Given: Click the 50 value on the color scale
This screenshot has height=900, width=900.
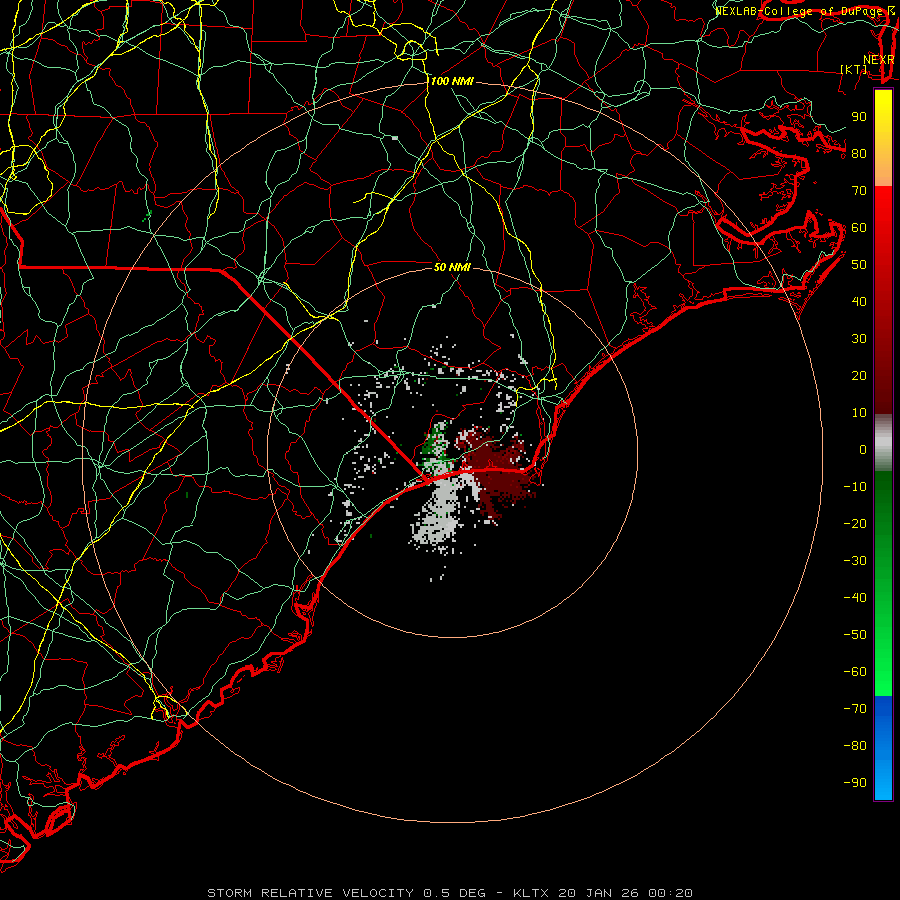Looking at the screenshot, I should [859, 265].
